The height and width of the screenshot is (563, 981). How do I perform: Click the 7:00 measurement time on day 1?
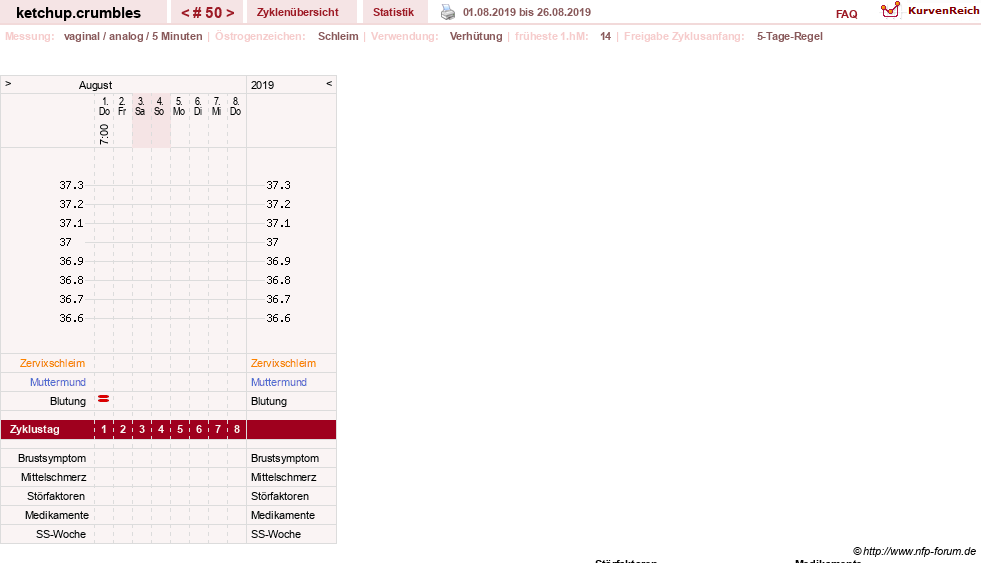[x=104, y=134]
